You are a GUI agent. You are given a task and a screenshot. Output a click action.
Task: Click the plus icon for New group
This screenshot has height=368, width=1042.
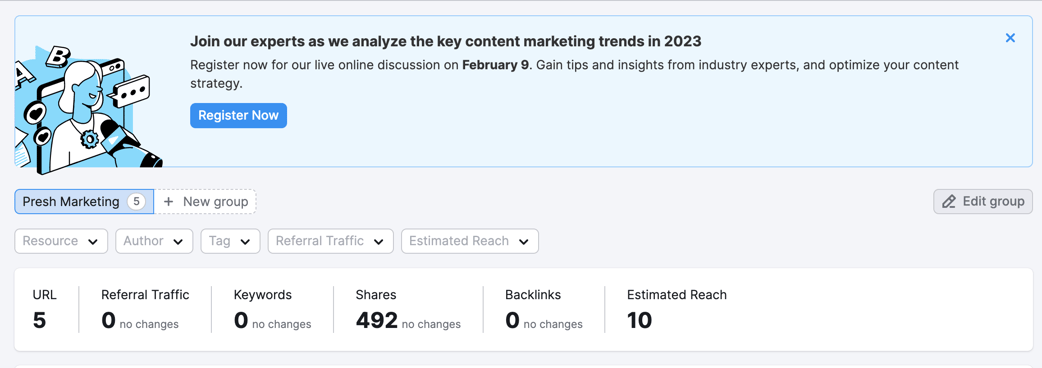(169, 201)
